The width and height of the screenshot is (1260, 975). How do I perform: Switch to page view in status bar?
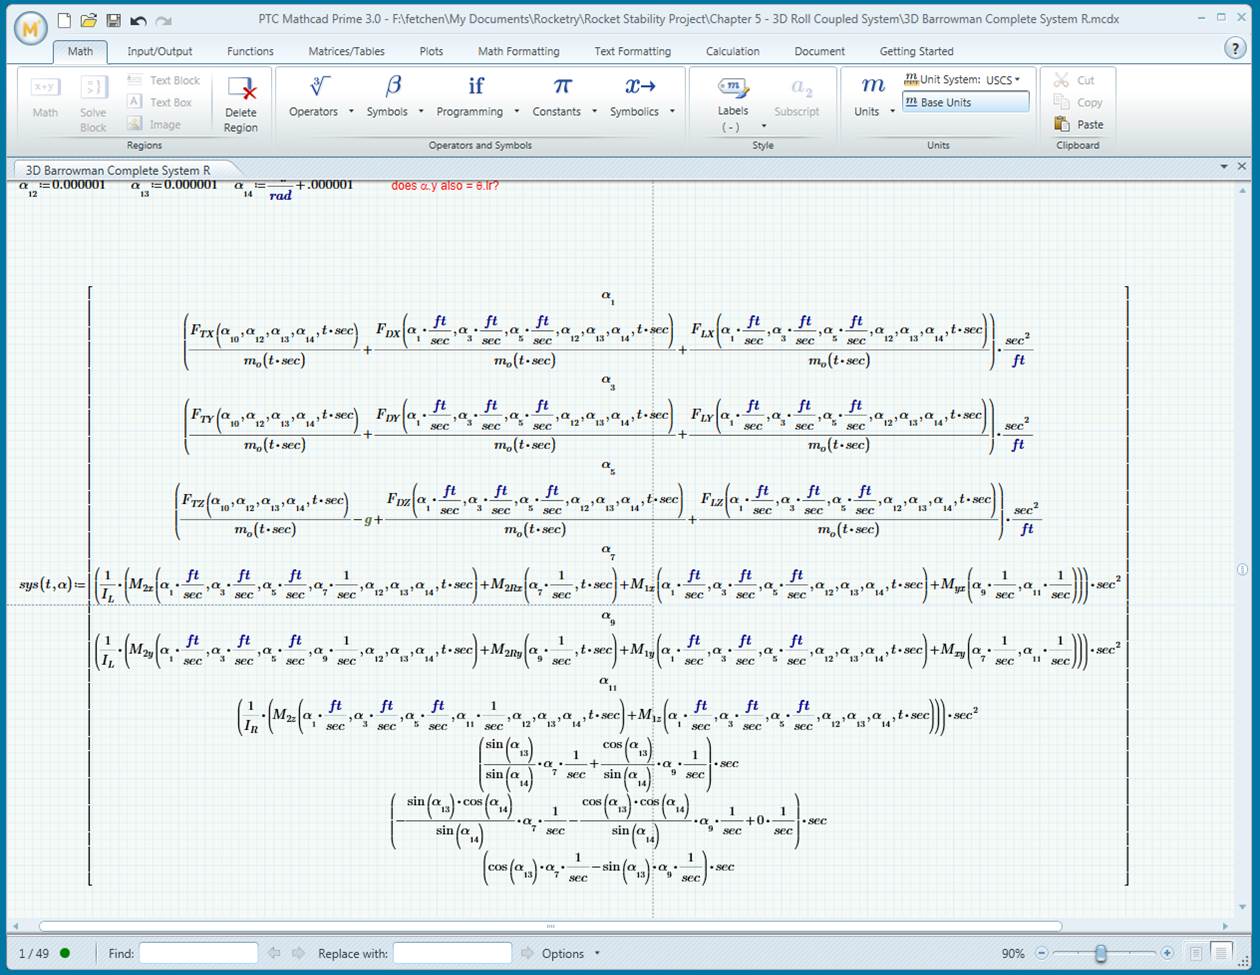pos(1195,953)
